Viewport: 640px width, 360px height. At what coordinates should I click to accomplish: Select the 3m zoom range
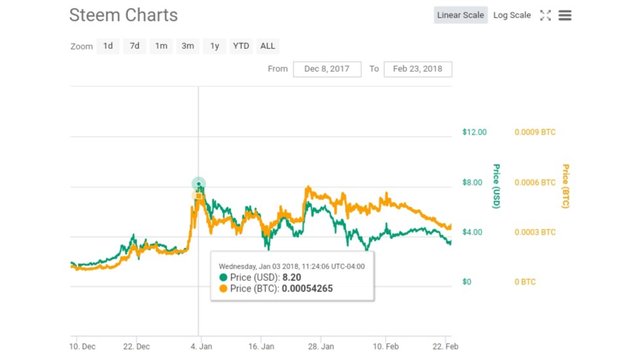pyautogui.click(x=188, y=46)
